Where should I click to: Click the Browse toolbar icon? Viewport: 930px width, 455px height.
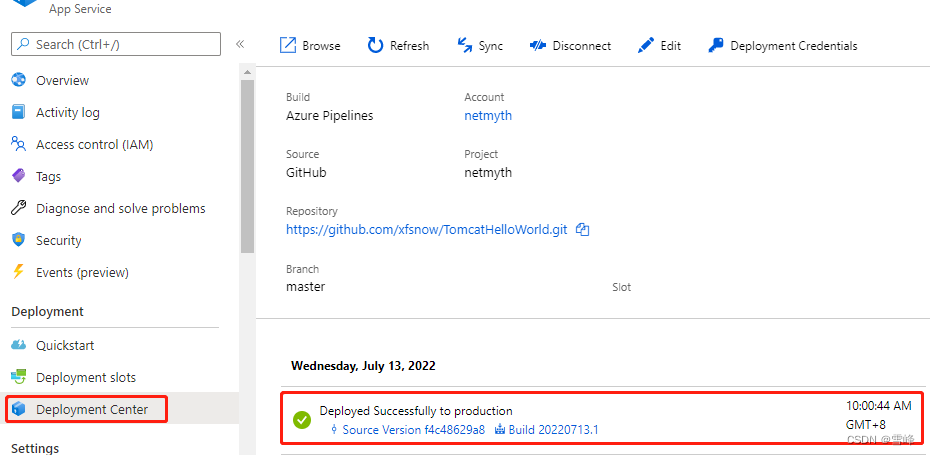pos(288,46)
